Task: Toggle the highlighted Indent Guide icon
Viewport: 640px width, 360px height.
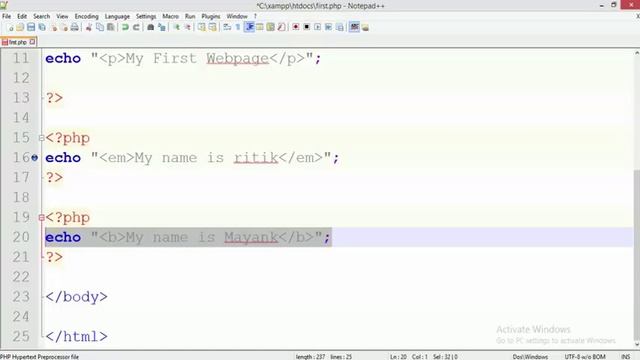Action: coord(249,27)
